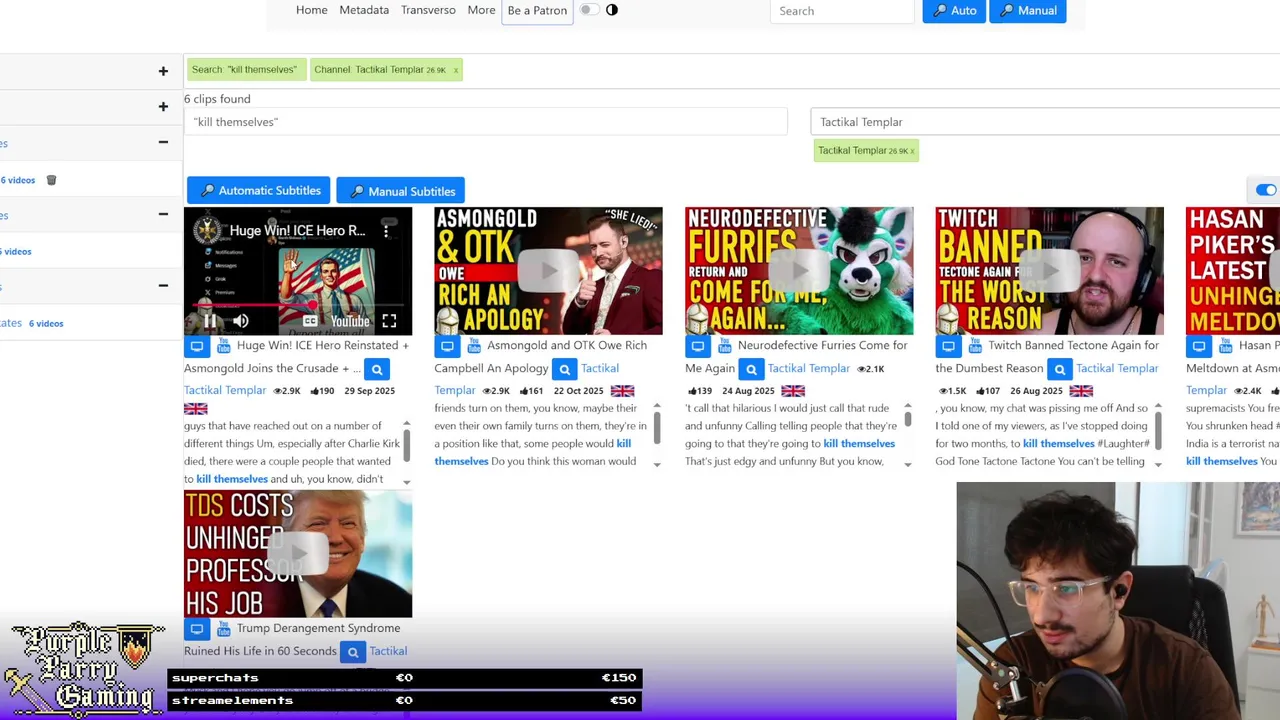The height and width of the screenshot is (720, 1280).
Task: Delete saved search via trash icon
Action: [51, 180]
